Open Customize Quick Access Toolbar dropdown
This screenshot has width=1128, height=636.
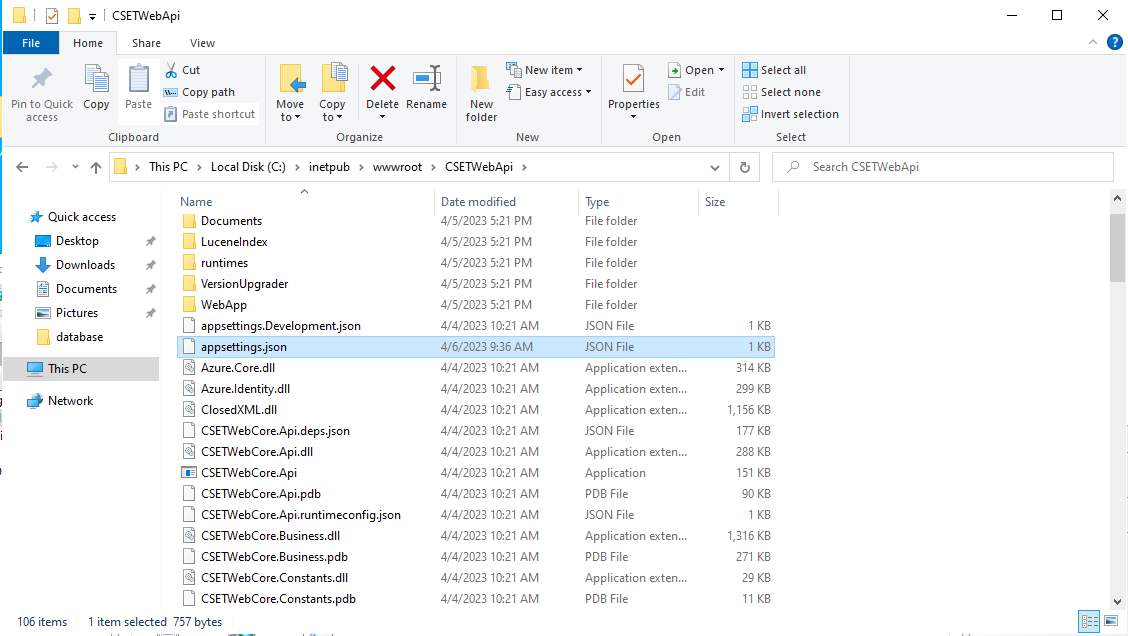[92, 16]
